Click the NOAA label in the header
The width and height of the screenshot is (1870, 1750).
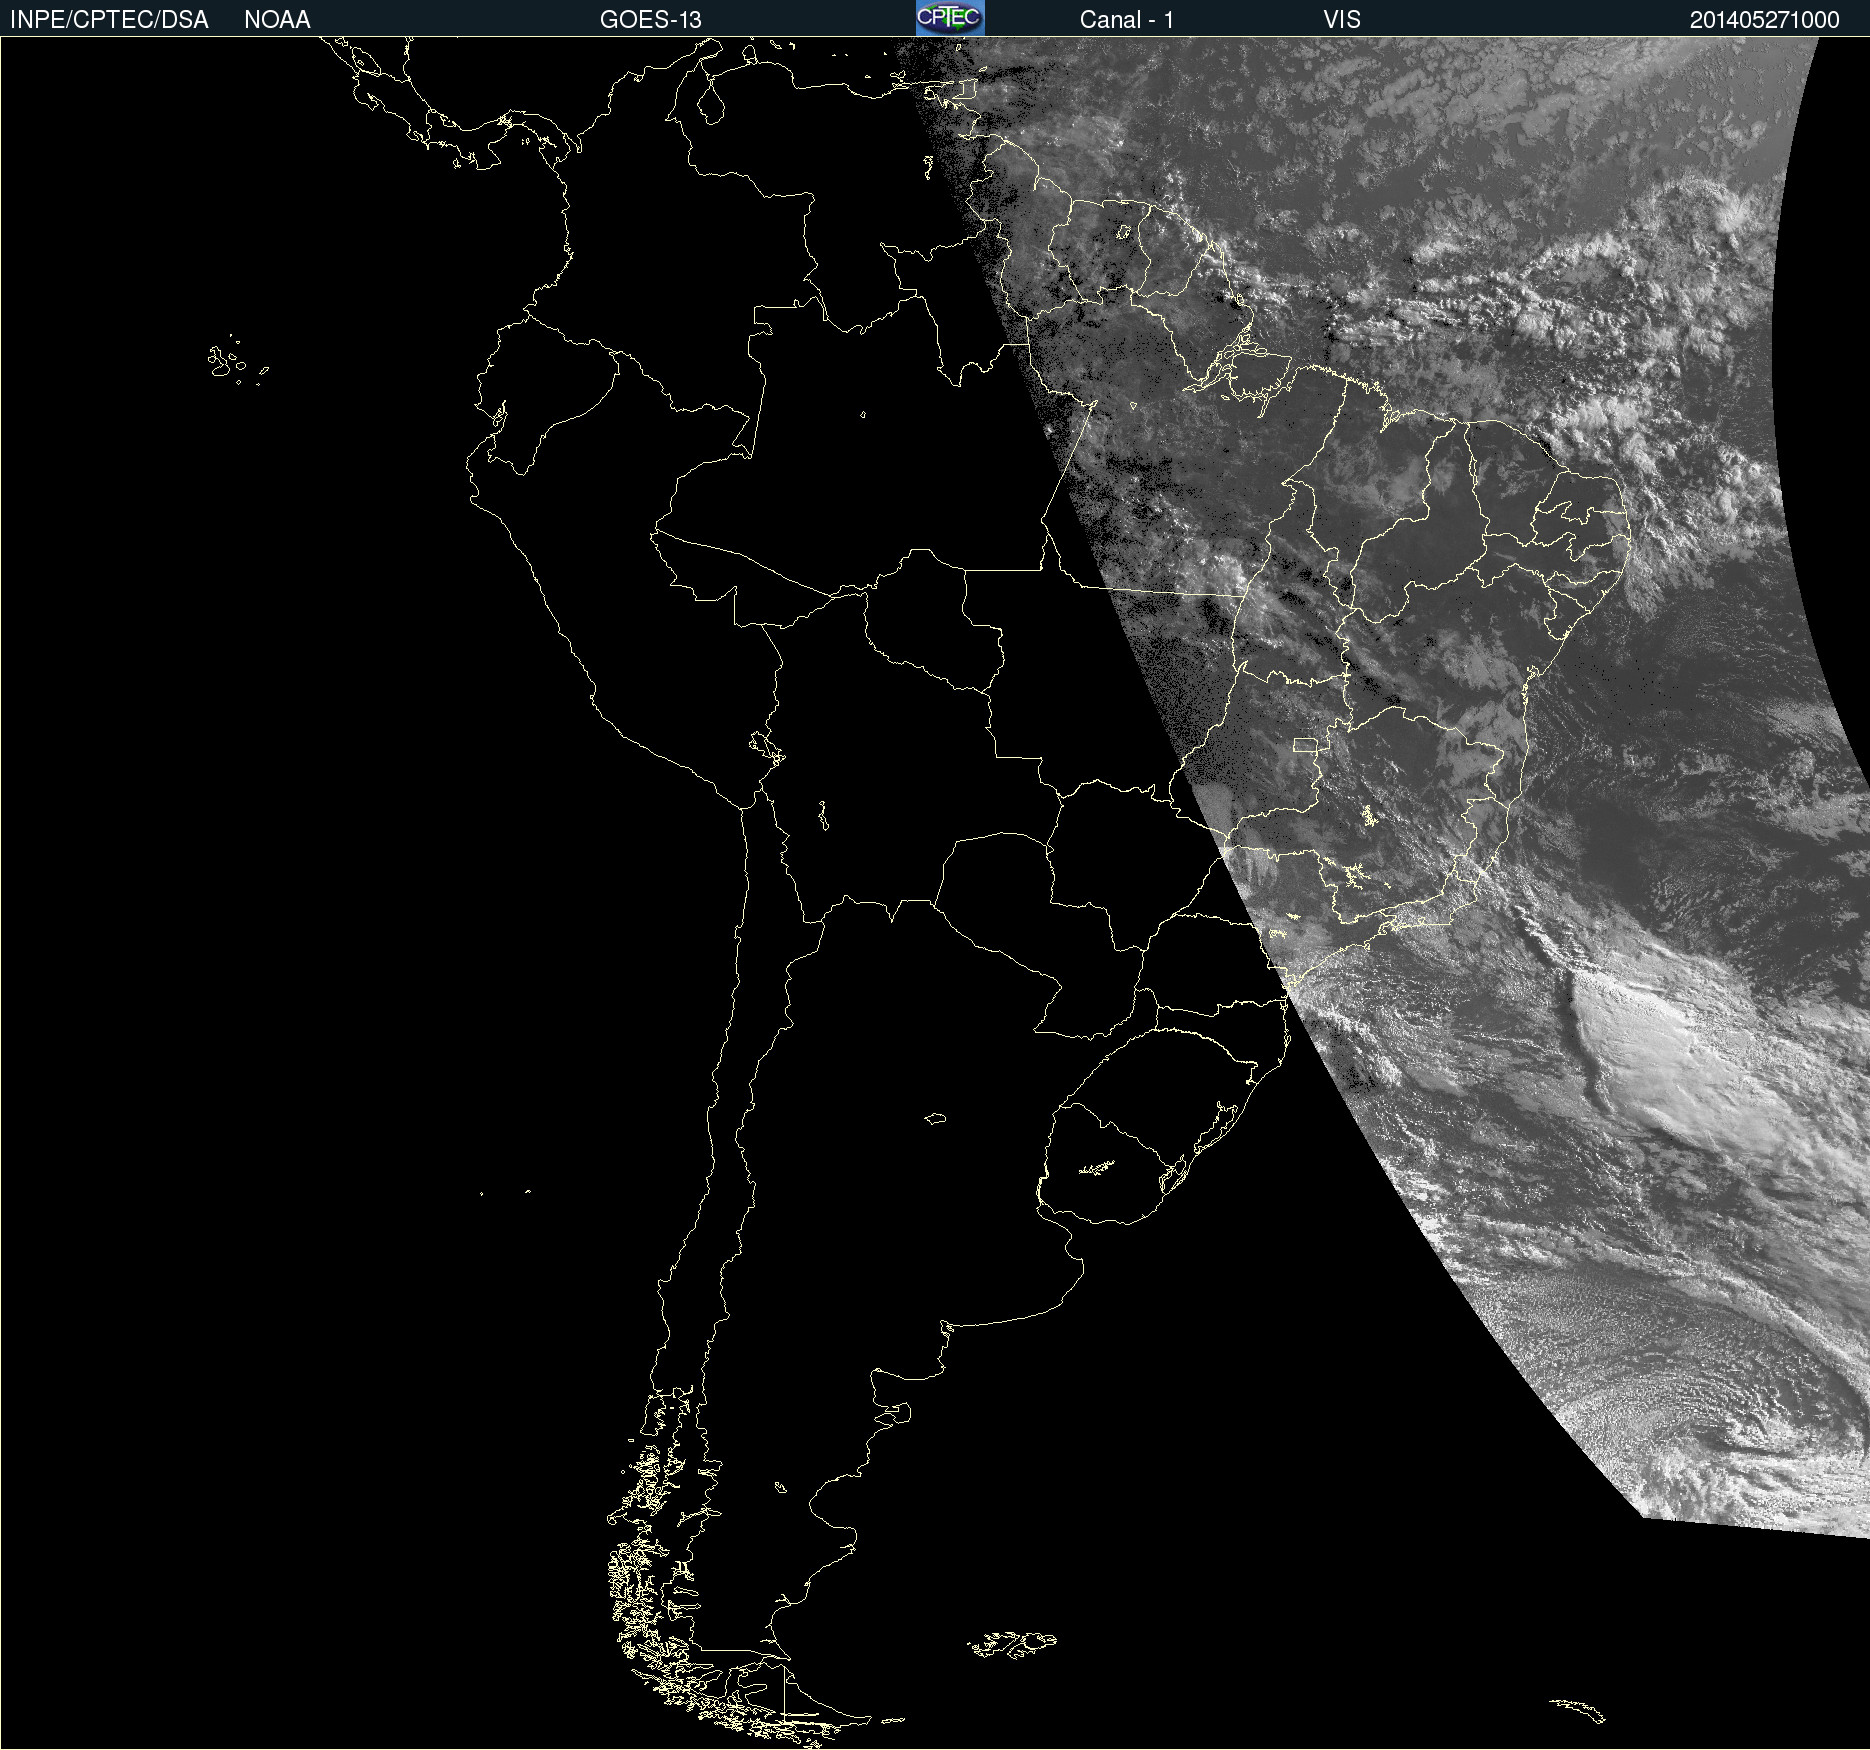tap(277, 20)
